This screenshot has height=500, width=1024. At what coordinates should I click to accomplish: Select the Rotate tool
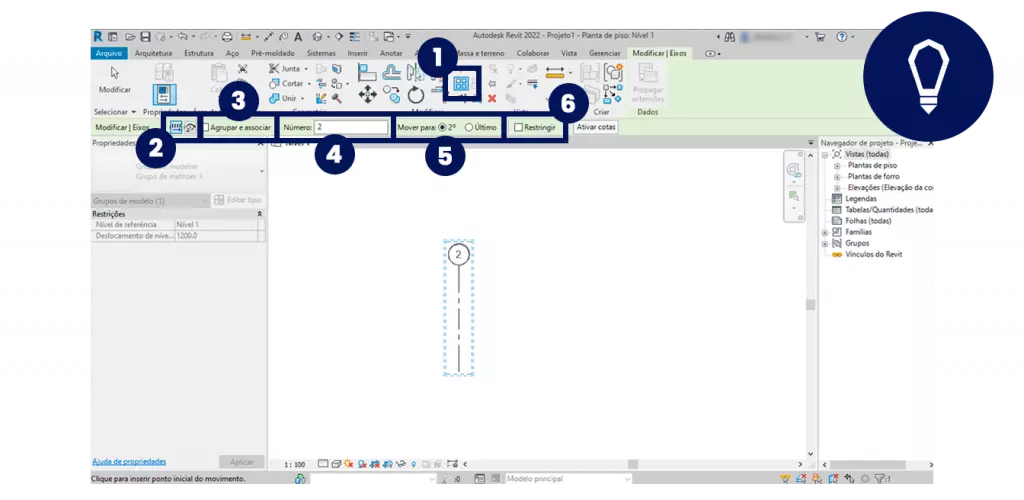click(416, 95)
